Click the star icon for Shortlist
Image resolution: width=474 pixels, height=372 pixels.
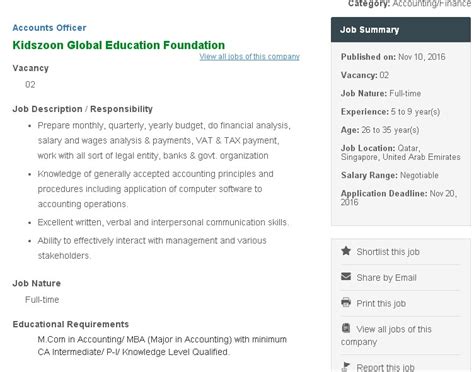click(x=346, y=251)
